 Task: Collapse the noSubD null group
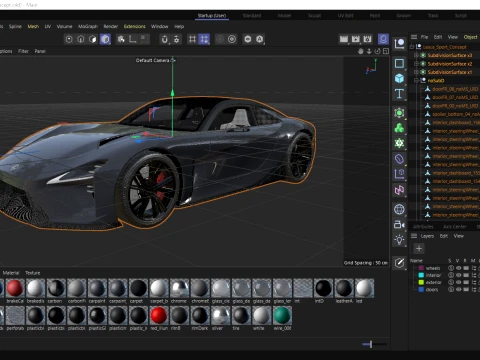click(x=416, y=80)
